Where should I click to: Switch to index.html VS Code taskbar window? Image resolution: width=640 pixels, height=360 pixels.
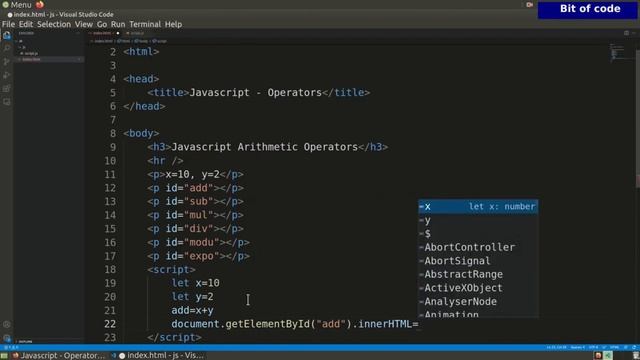(158, 356)
